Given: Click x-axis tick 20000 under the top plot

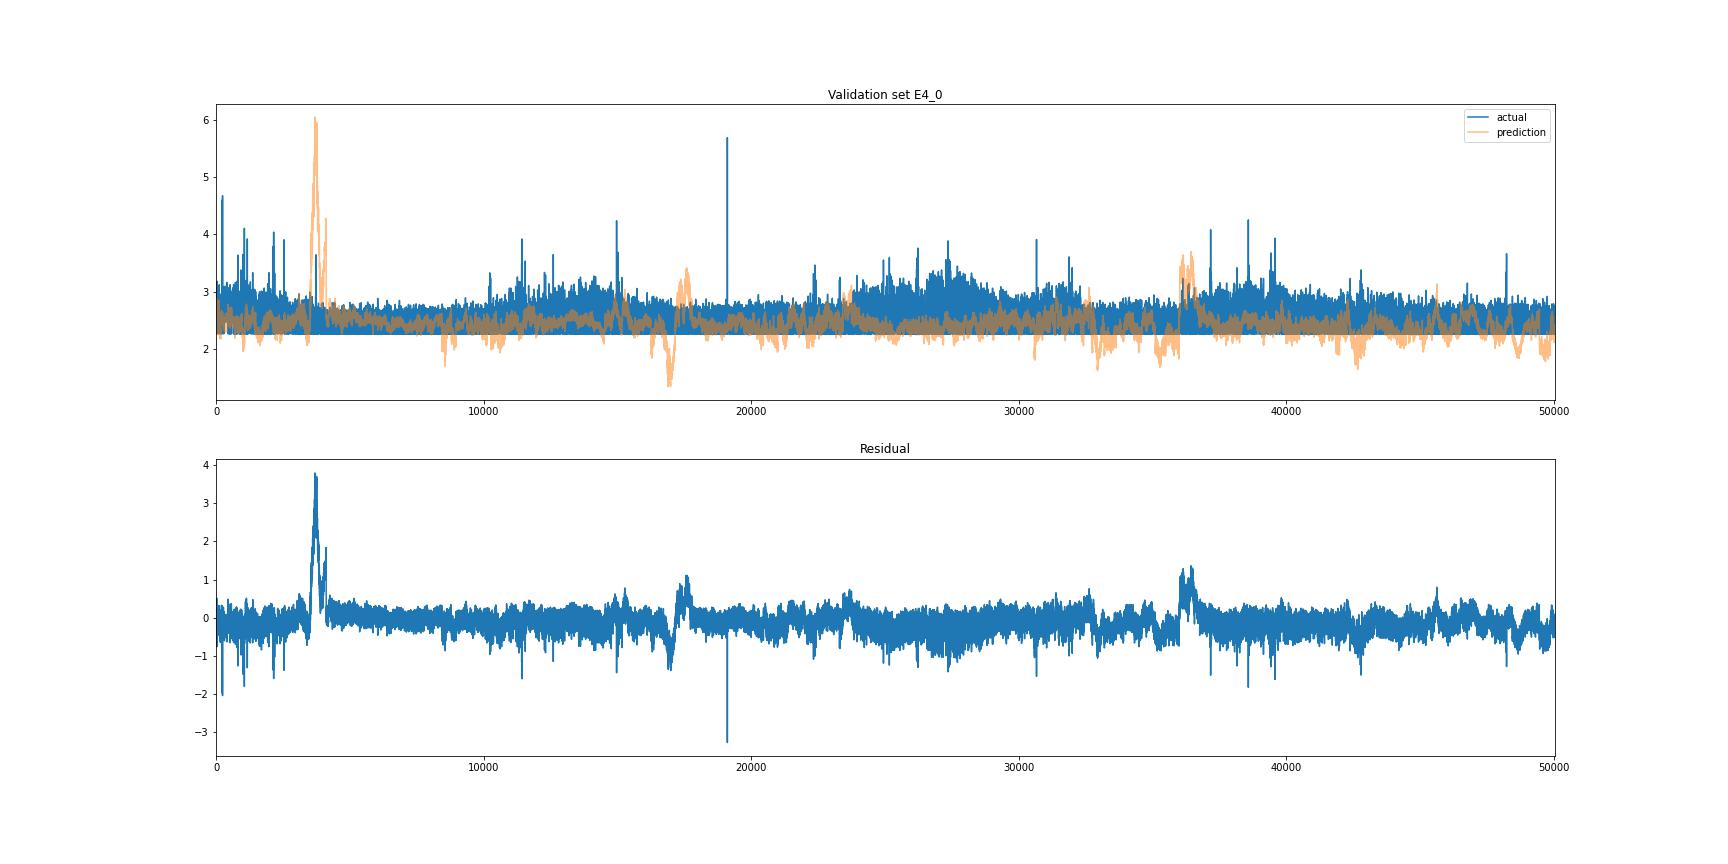Looking at the screenshot, I should coord(751,411).
